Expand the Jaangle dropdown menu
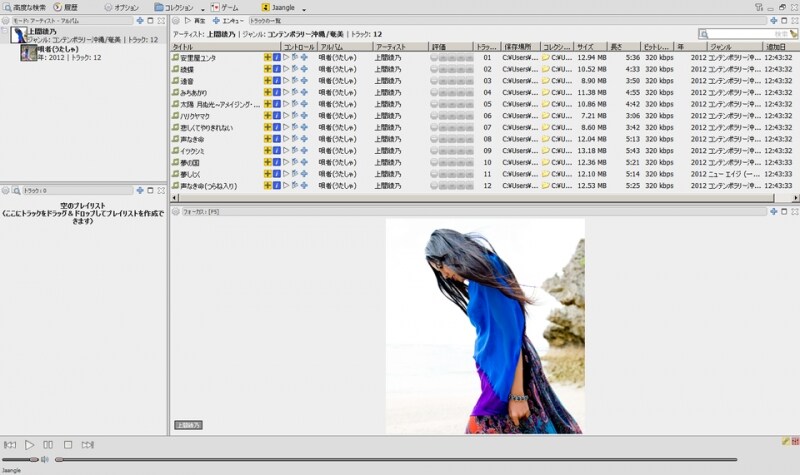Screen dimensions: 800x475 point(303,8)
